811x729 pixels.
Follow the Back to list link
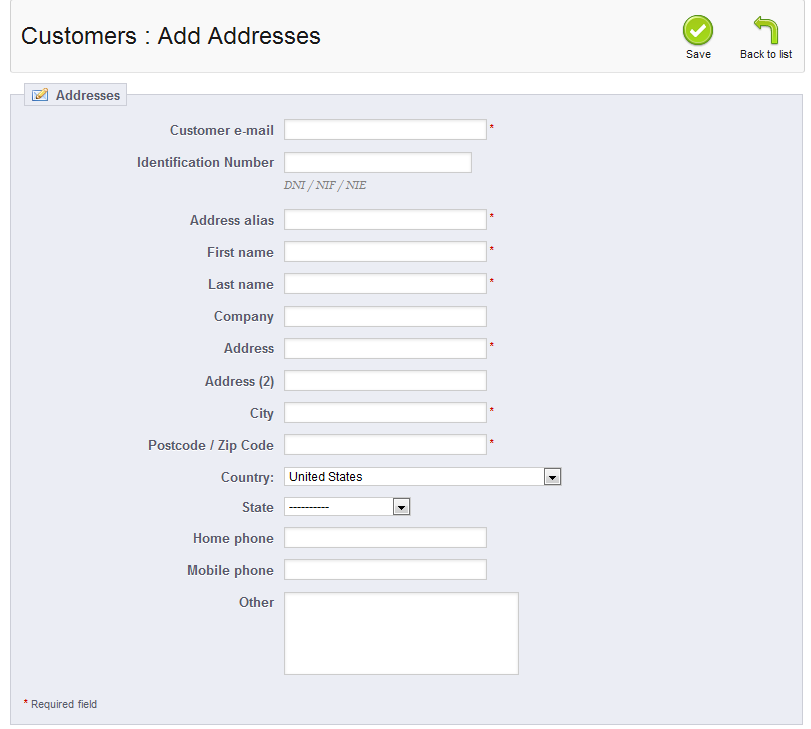[x=766, y=54]
